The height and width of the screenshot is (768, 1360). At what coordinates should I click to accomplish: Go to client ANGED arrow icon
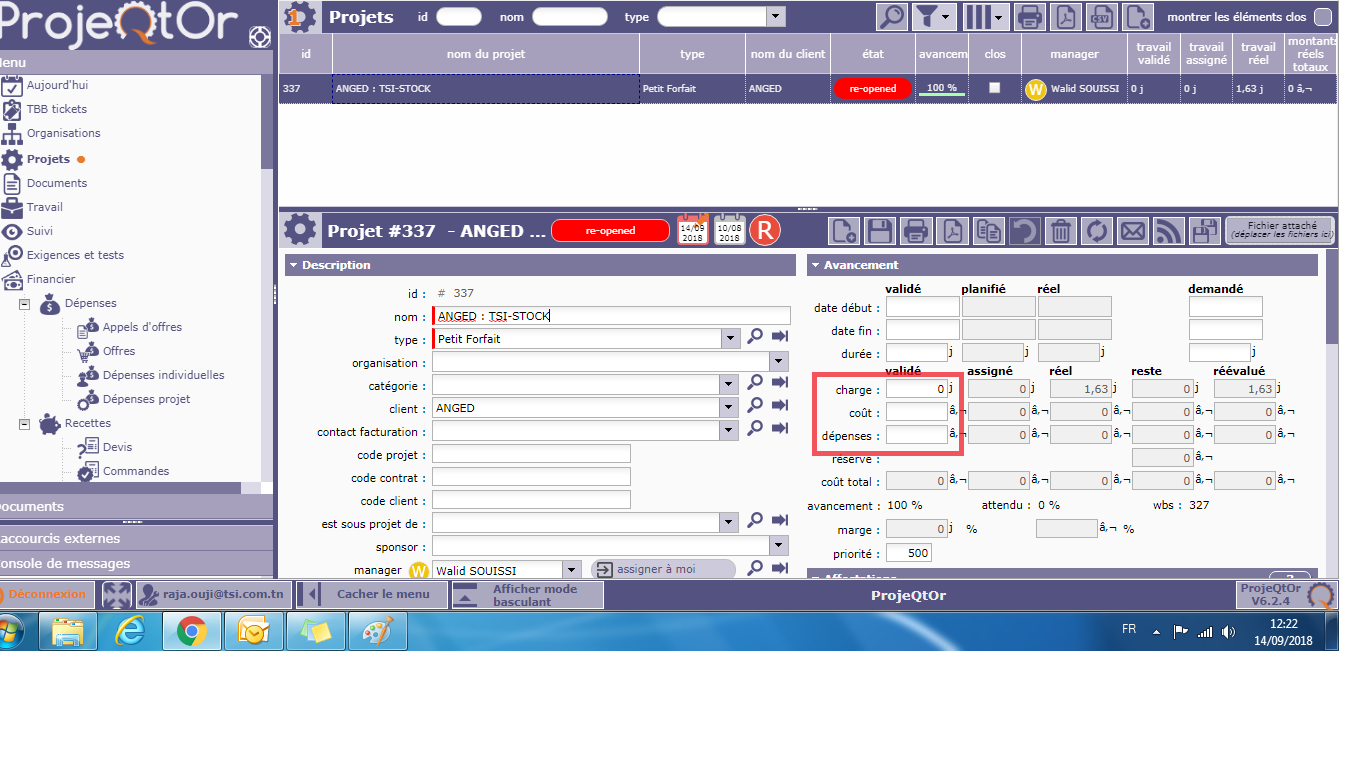(x=780, y=405)
